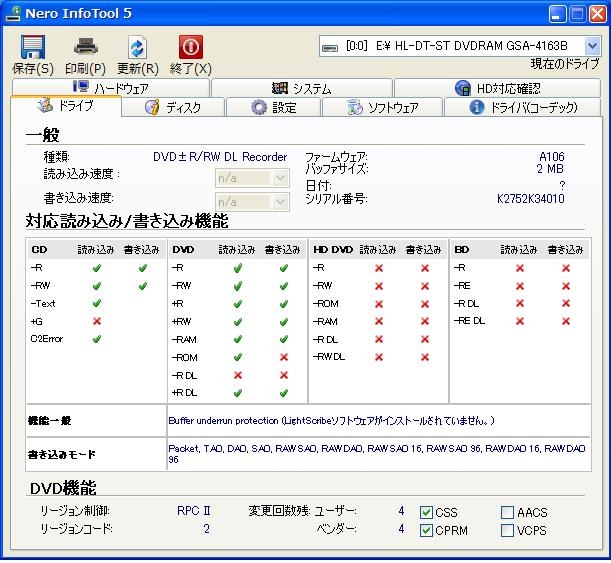Click the BD -R write red cross

566,268
